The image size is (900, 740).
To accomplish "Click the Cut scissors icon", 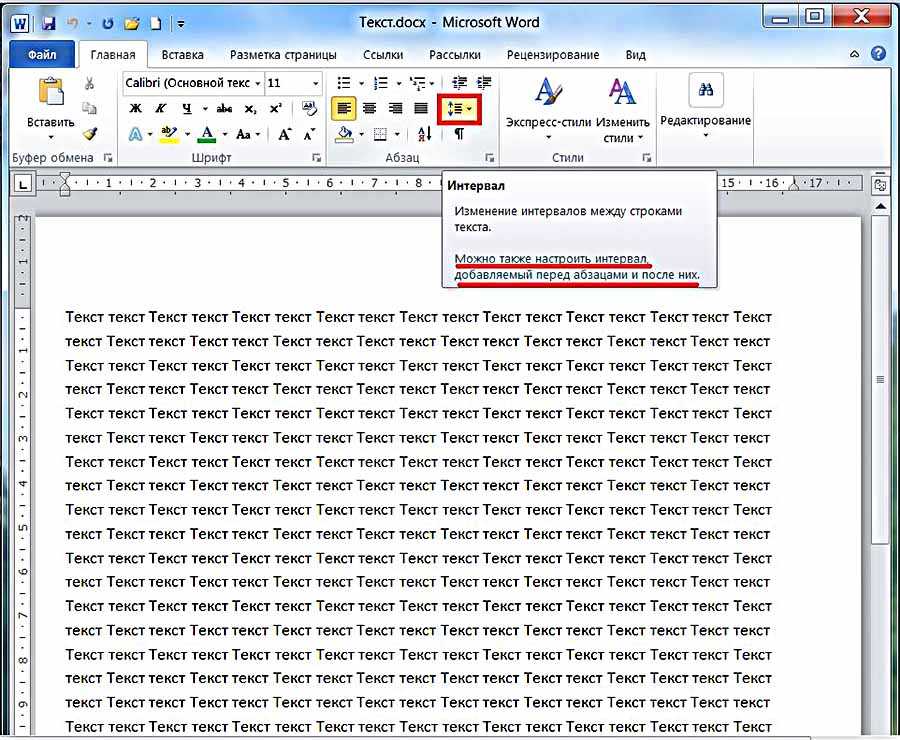I will click(x=90, y=83).
